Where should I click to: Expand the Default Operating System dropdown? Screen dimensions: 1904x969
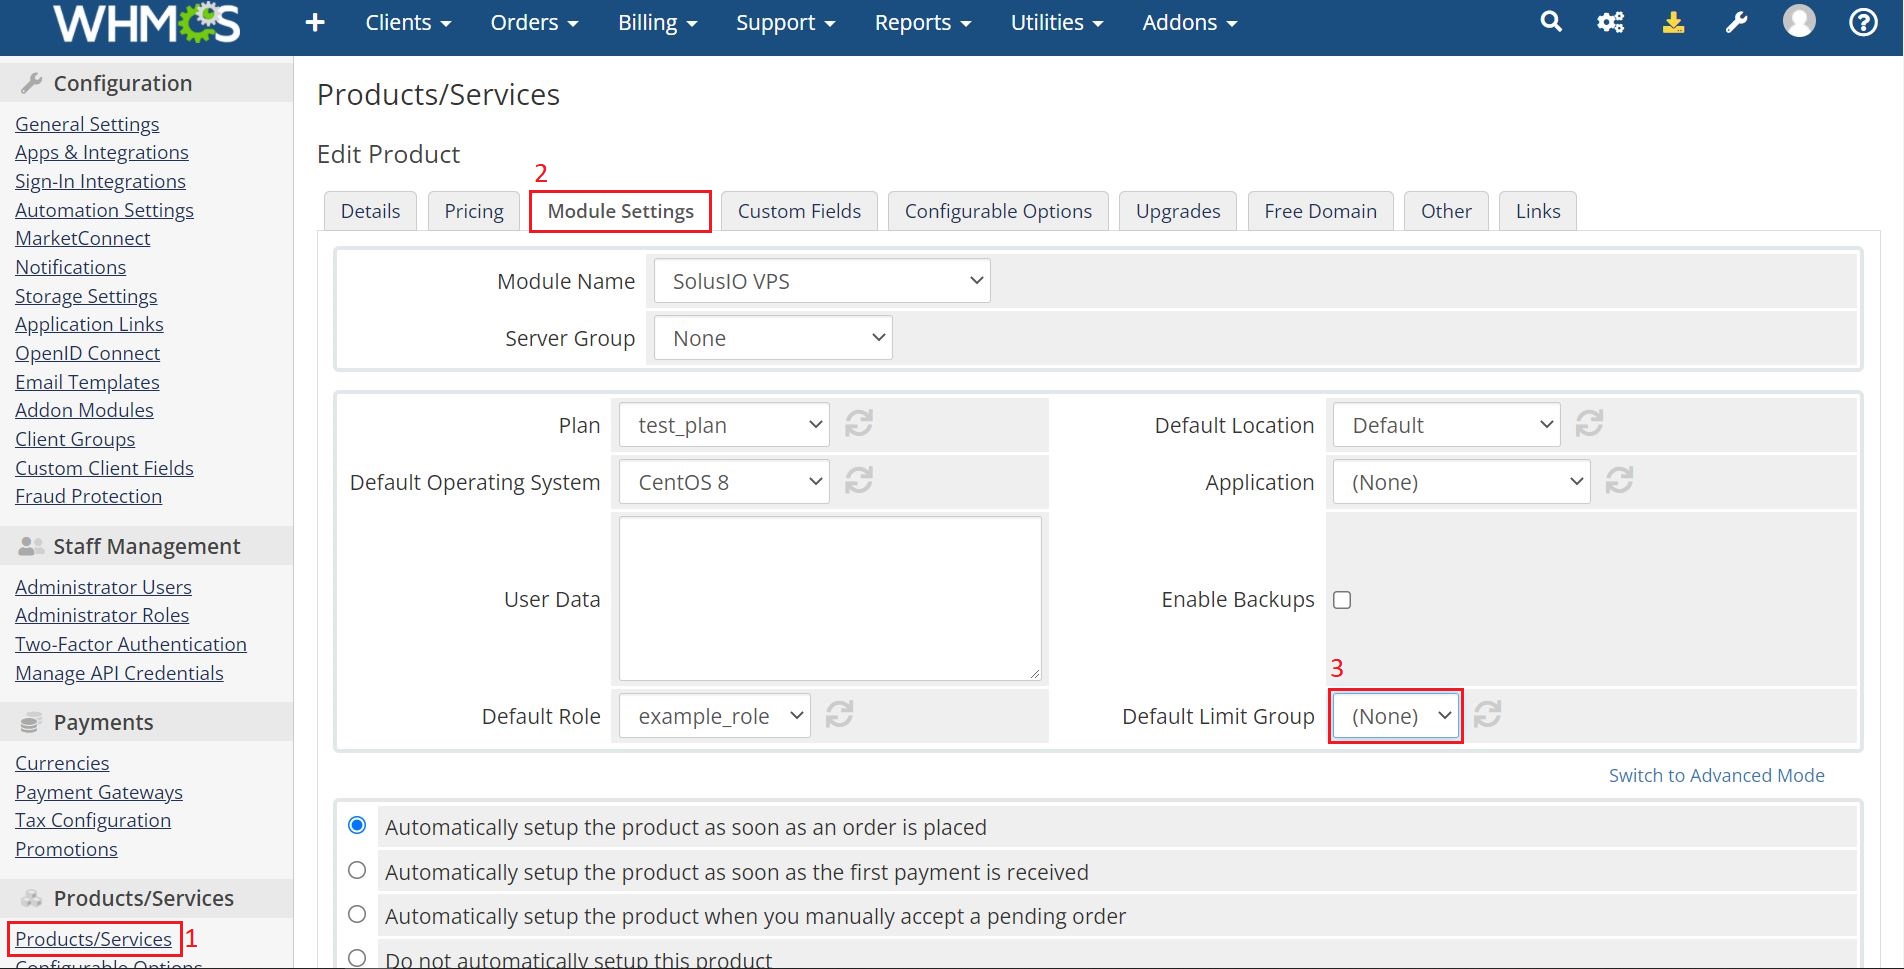coord(724,482)
